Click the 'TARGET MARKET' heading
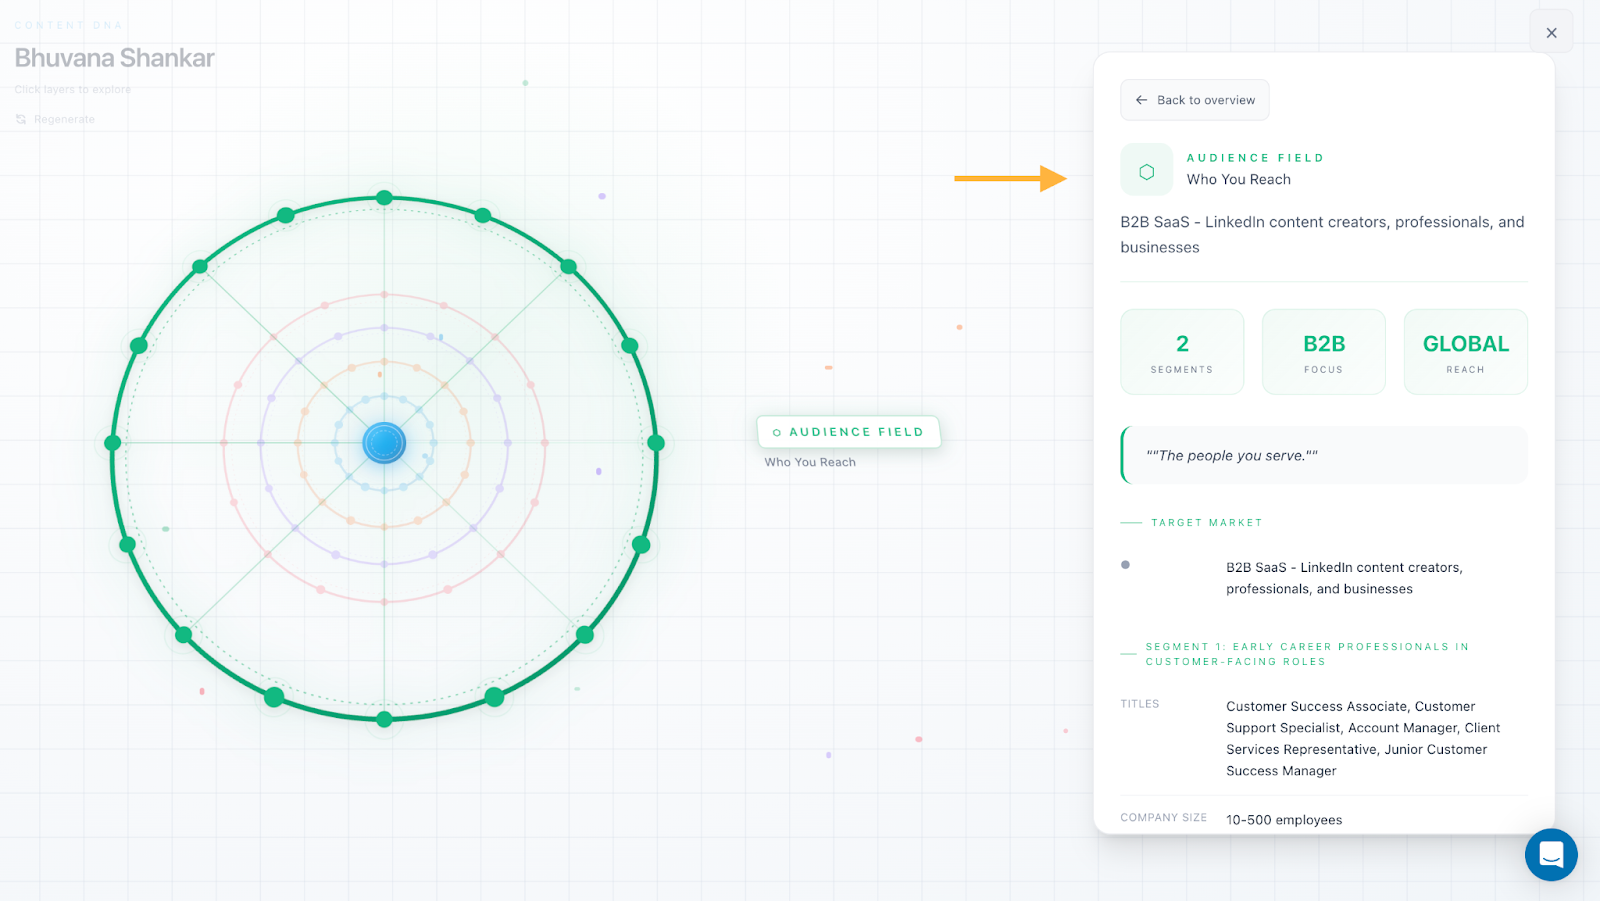1600x901 pixels. [1206, 523]
